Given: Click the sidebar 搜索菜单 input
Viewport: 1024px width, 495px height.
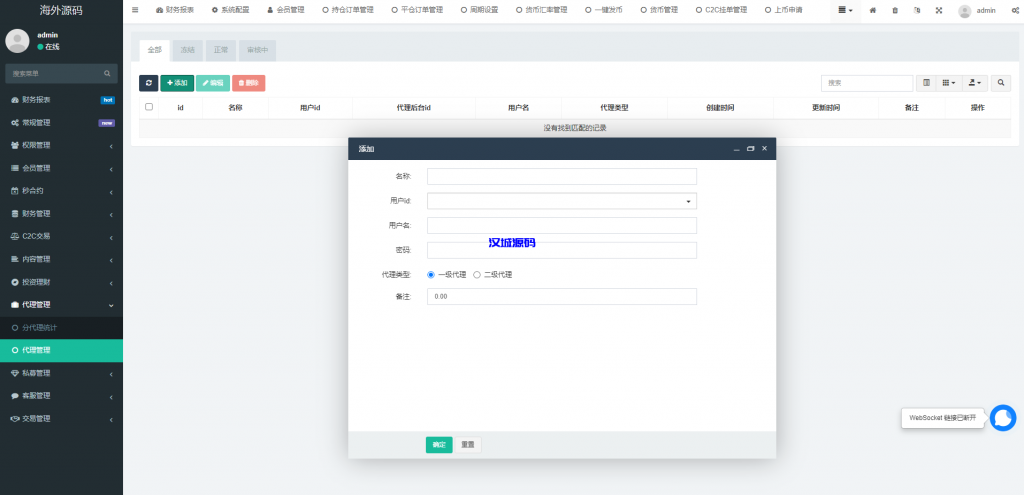Looking at the screenshot, I should click(52, 74).
